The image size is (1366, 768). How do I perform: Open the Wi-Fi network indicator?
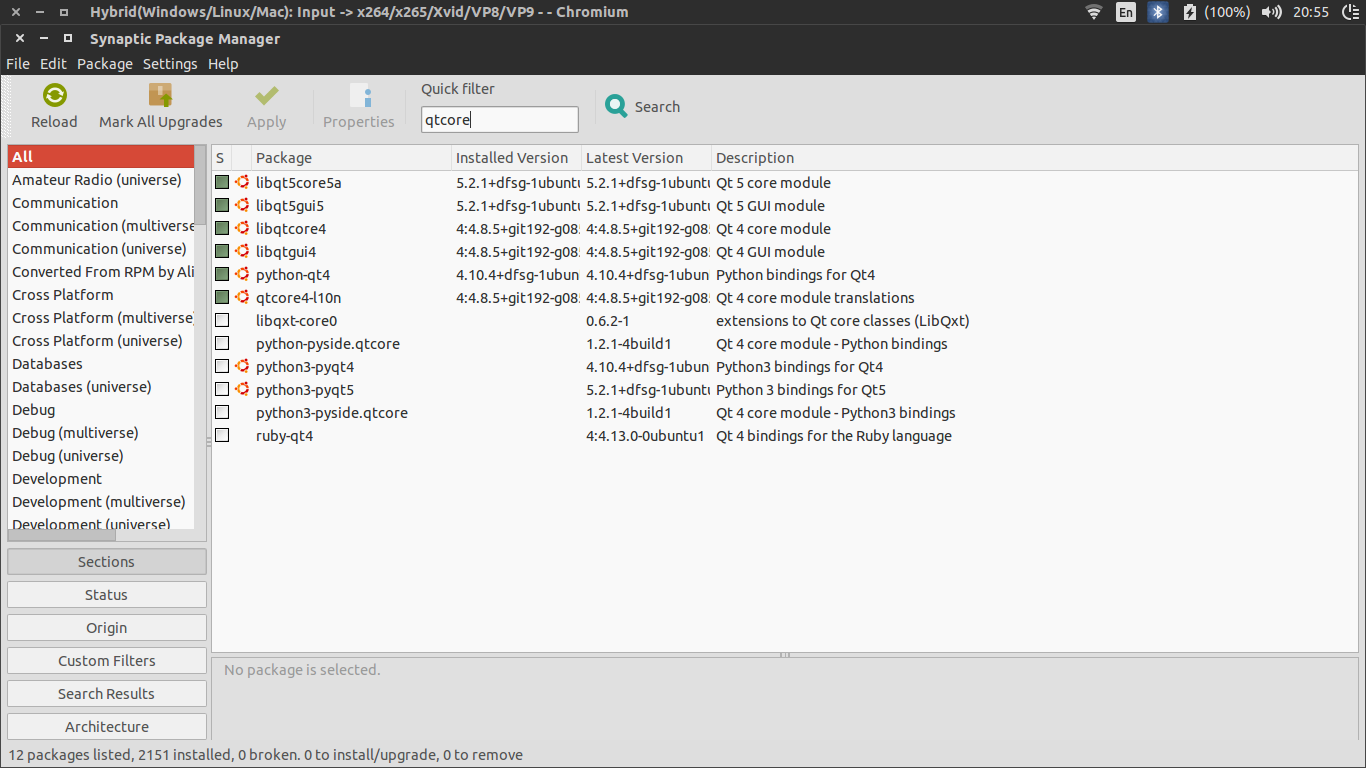[1094, 12]
